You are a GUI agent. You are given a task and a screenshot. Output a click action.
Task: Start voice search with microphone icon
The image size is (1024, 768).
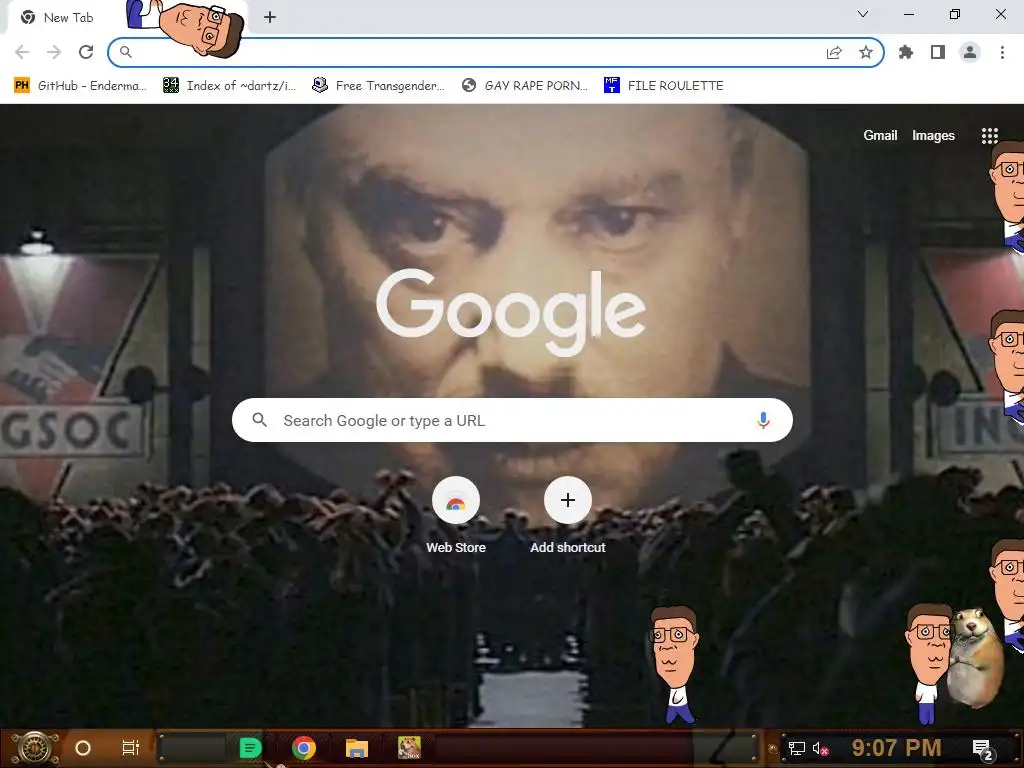[x=763, y=420]
